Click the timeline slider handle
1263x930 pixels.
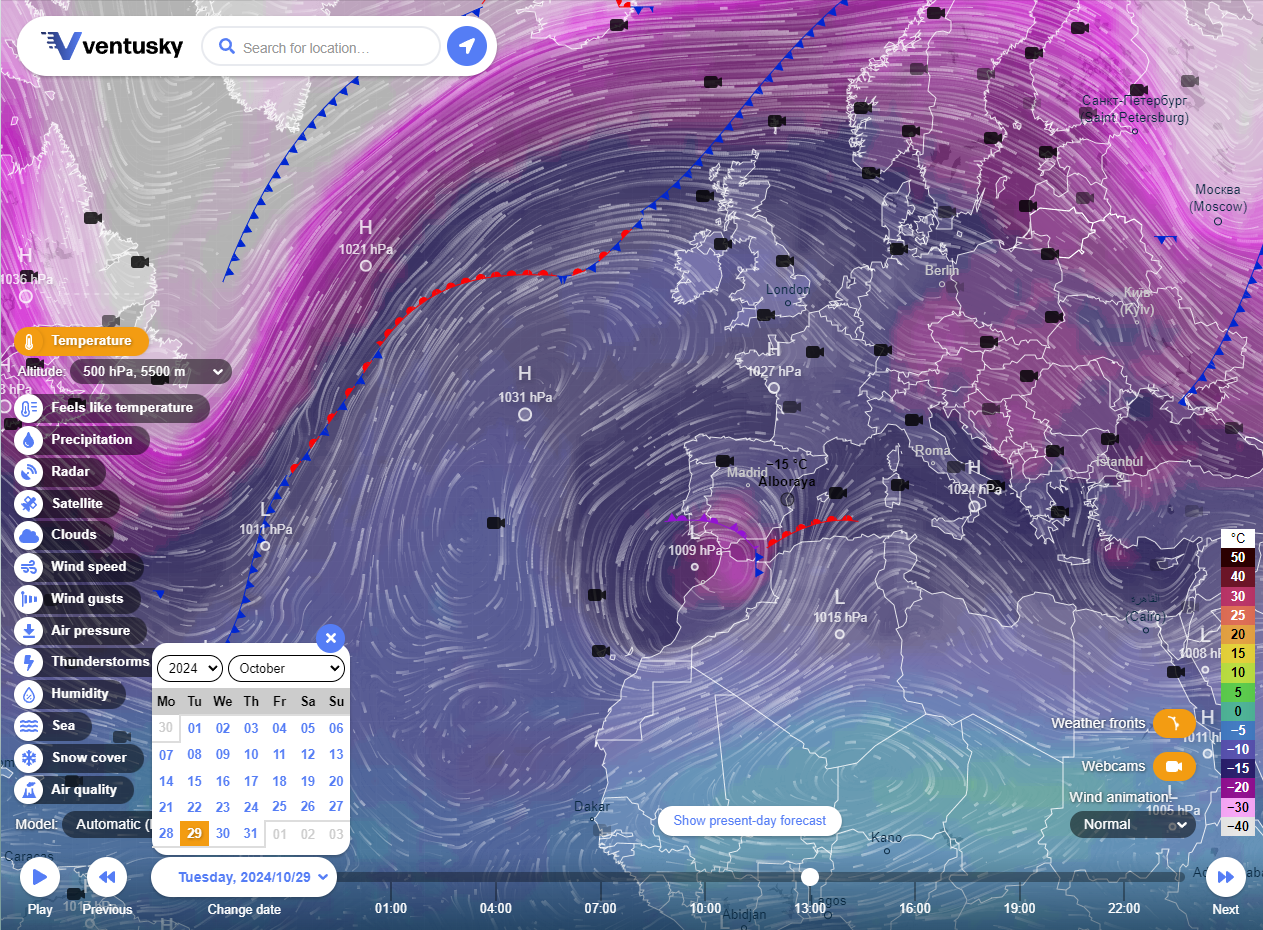pyautogui.click(x=810, y=877)
